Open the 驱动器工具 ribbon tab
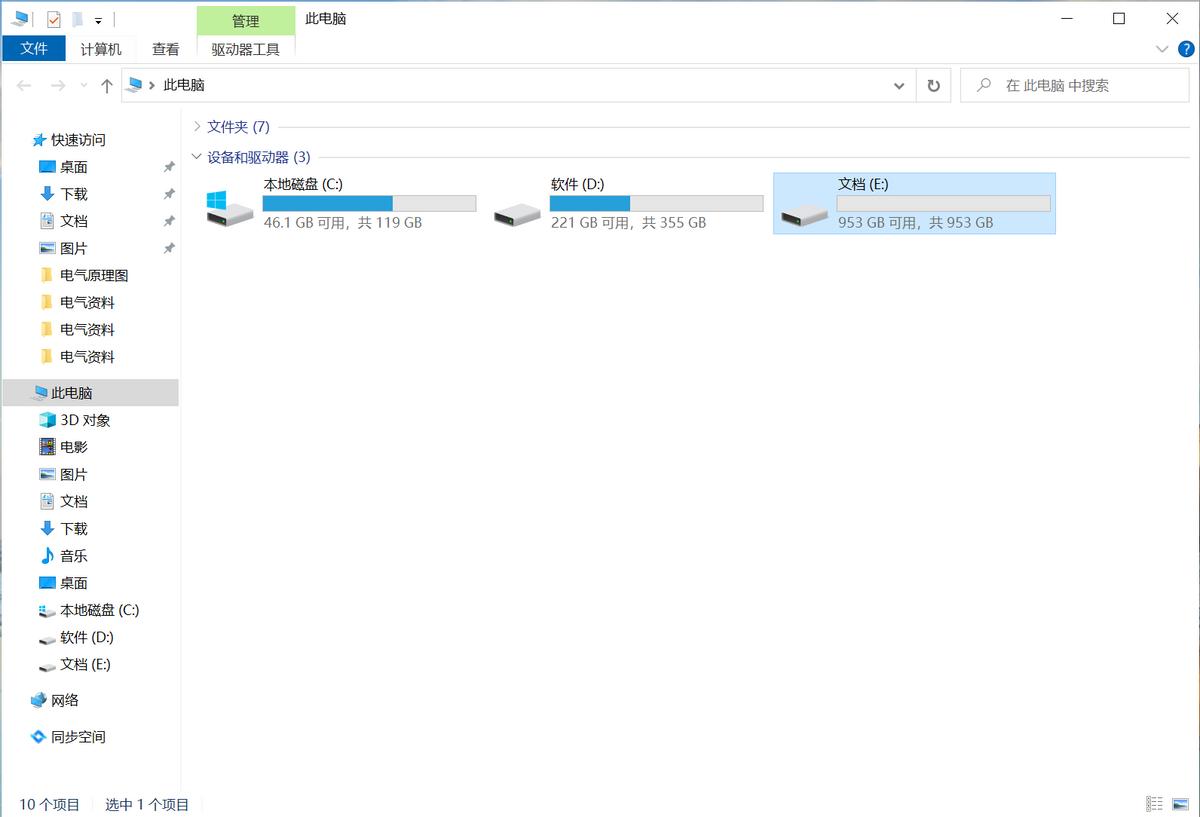The width and height of the screenshot is (1200, 817). click(x=245, y=49)
